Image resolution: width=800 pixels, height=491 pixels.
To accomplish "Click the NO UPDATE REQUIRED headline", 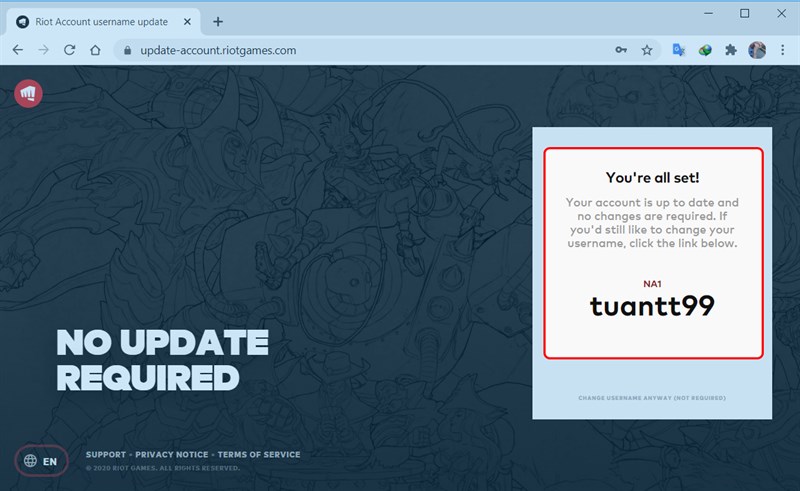I will coord(162,360).
